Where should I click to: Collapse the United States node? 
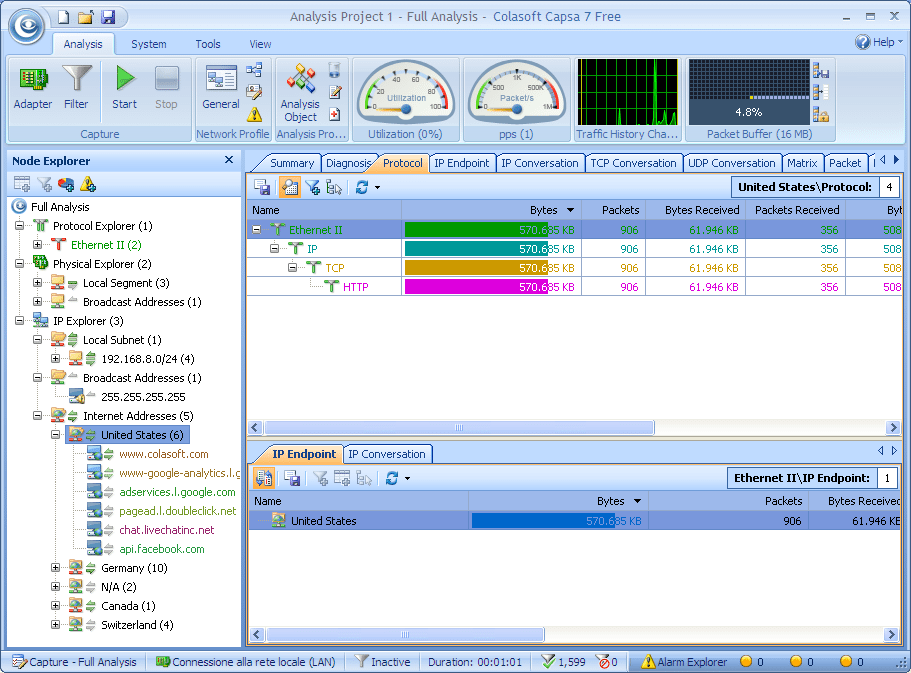click(57, 435)
